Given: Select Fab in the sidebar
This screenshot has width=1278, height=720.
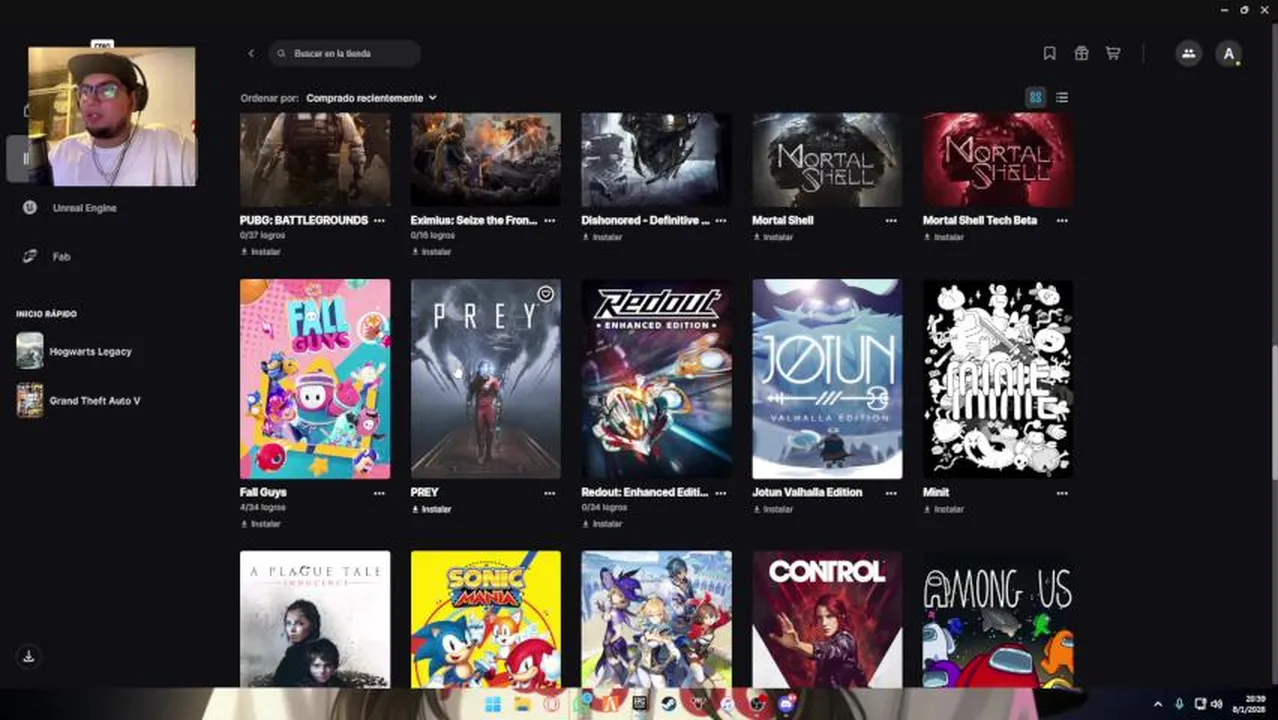Looking at the screenshot, I should (61, 257).
